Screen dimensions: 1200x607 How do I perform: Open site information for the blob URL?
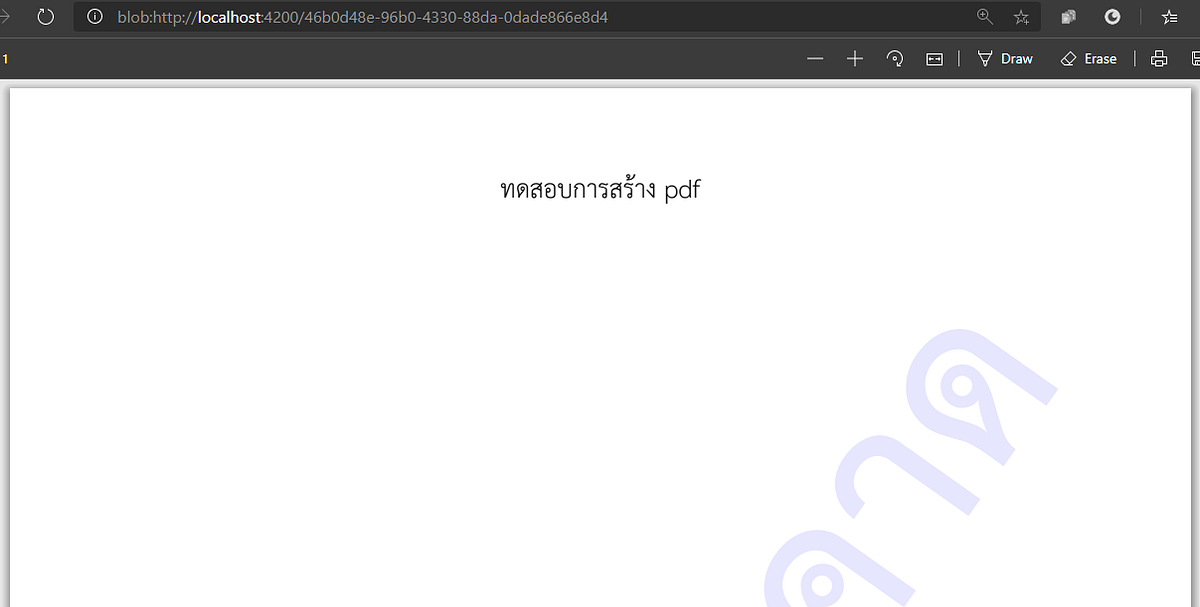click(x=94, y=16)
